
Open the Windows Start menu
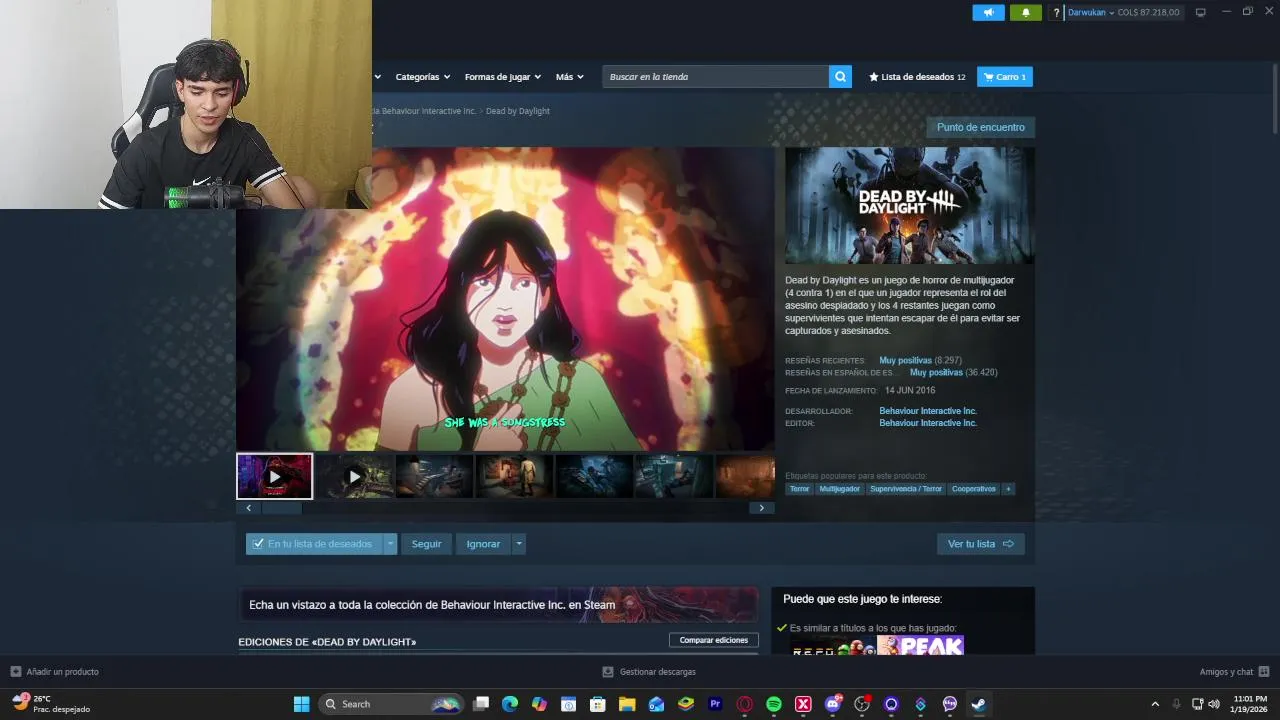pyautogui.click(x=301, y=704)
